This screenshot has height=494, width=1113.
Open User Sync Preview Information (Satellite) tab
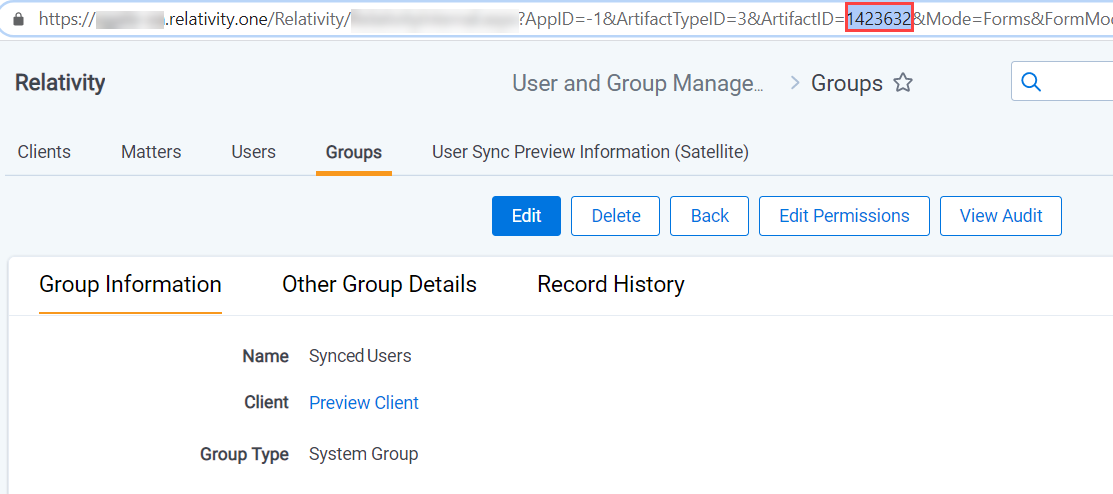pyautogui.click(x=591, y=152)
